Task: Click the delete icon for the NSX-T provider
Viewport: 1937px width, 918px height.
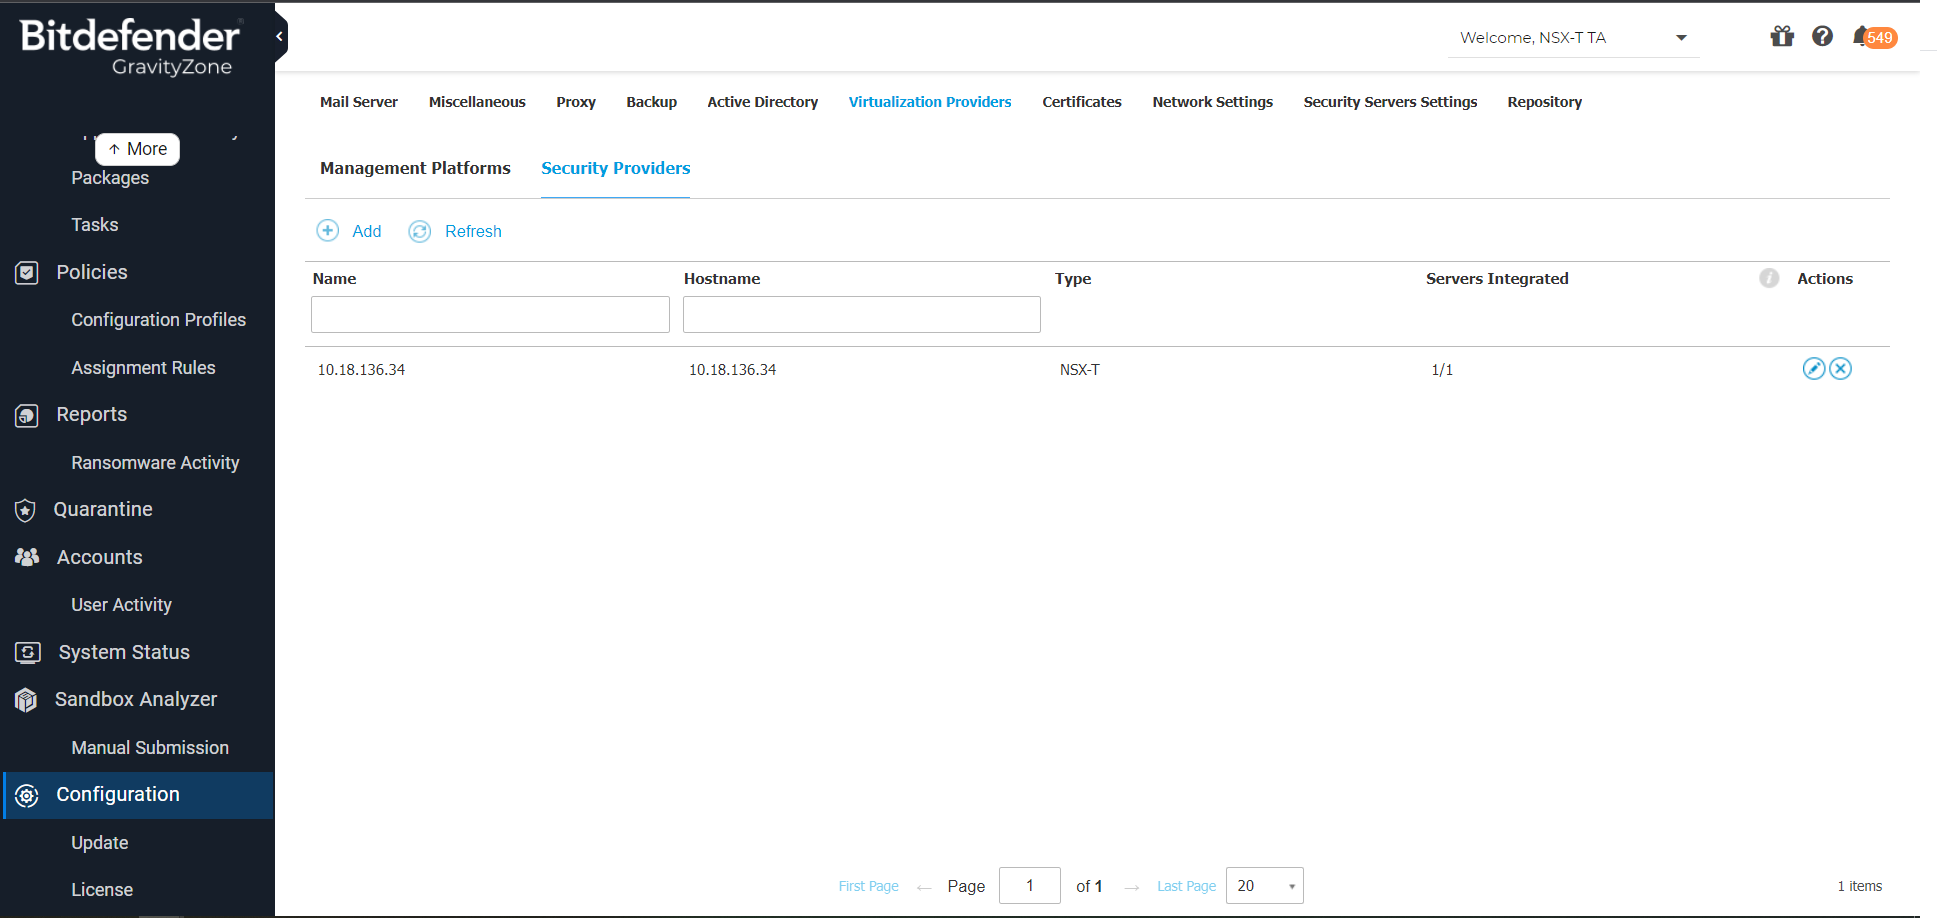Action: click(x=1840, y=369)
